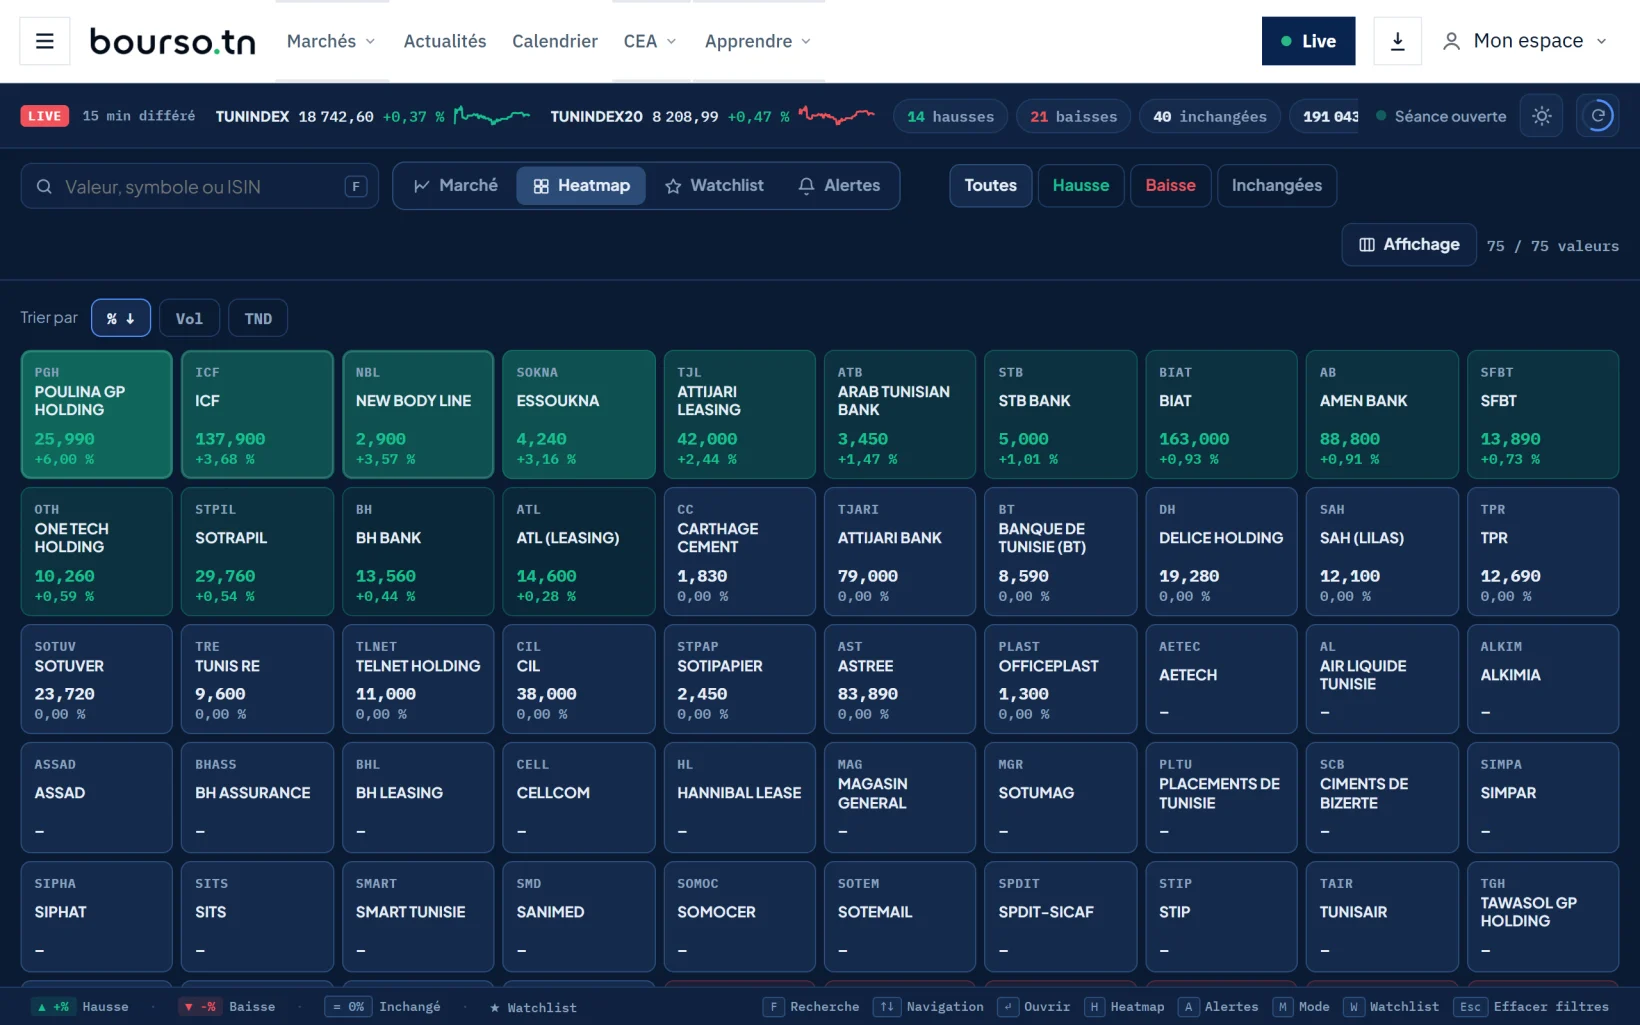Click the search input field
The image size is (1640, 1025).
[x=199, y=187]
